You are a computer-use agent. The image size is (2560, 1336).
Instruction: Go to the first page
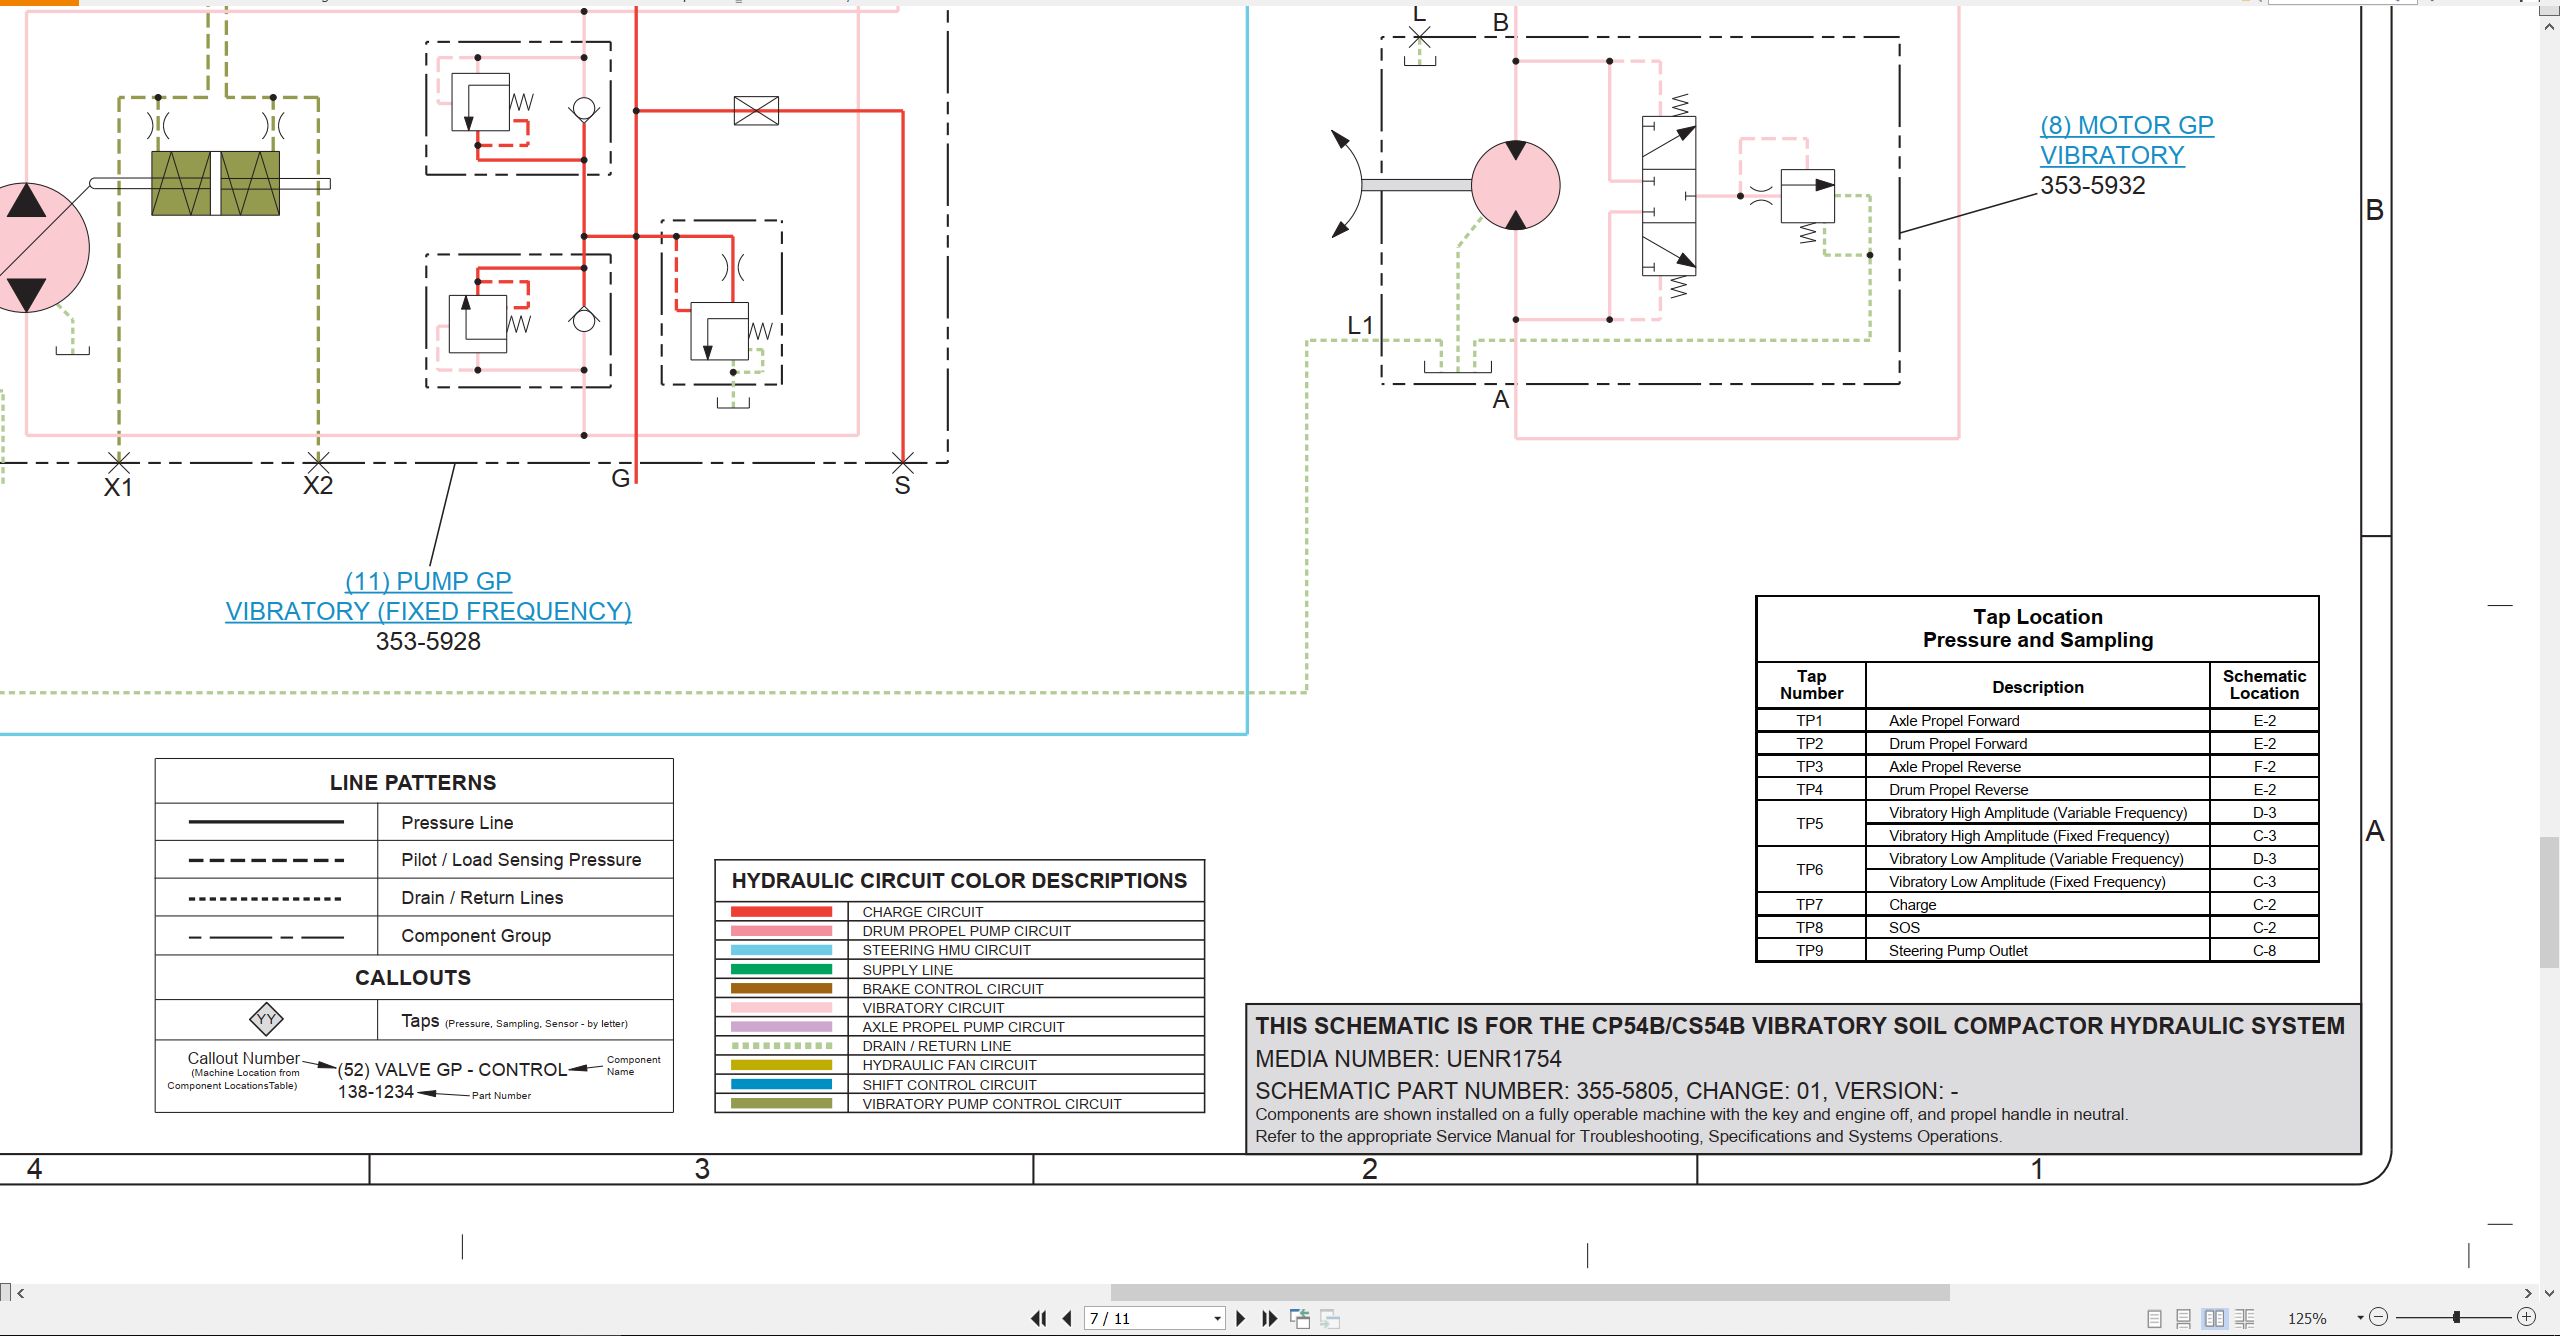pos(1039,1318)
